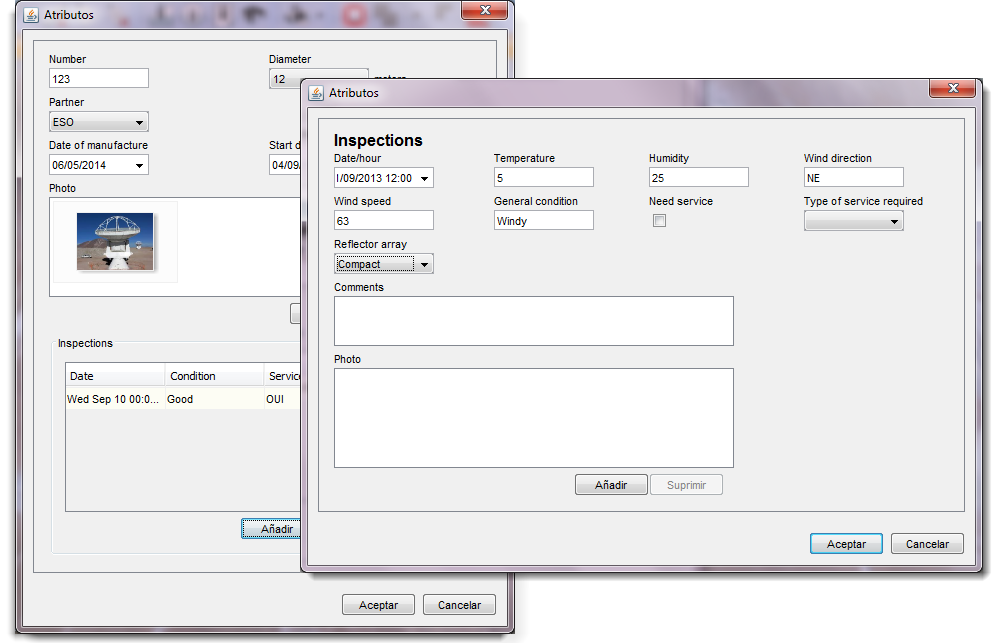Select the antenna photo thumbnail
Screen dimensions: 1000x643
click(115, 241)
